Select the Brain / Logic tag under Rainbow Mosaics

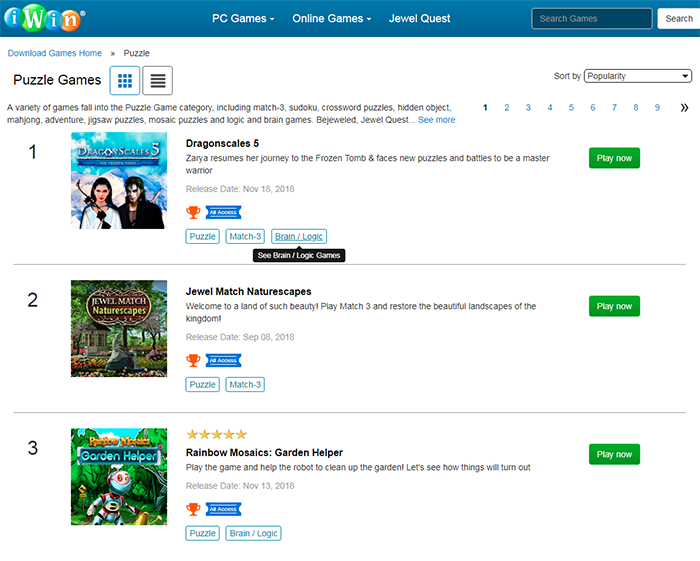(x=253, y=533)
